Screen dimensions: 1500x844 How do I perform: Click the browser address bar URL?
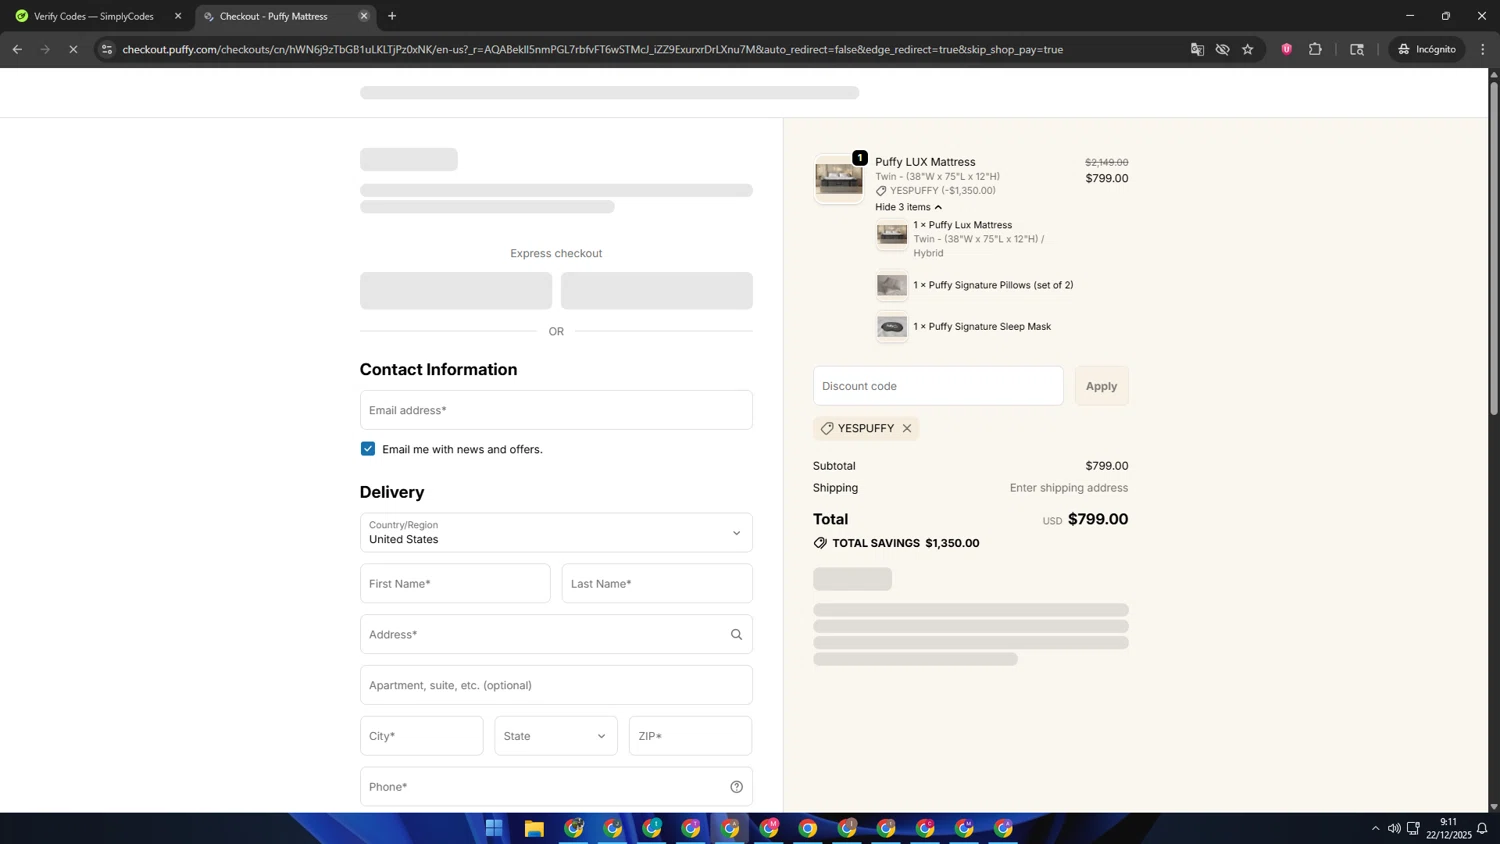click(x=592, y=49)
